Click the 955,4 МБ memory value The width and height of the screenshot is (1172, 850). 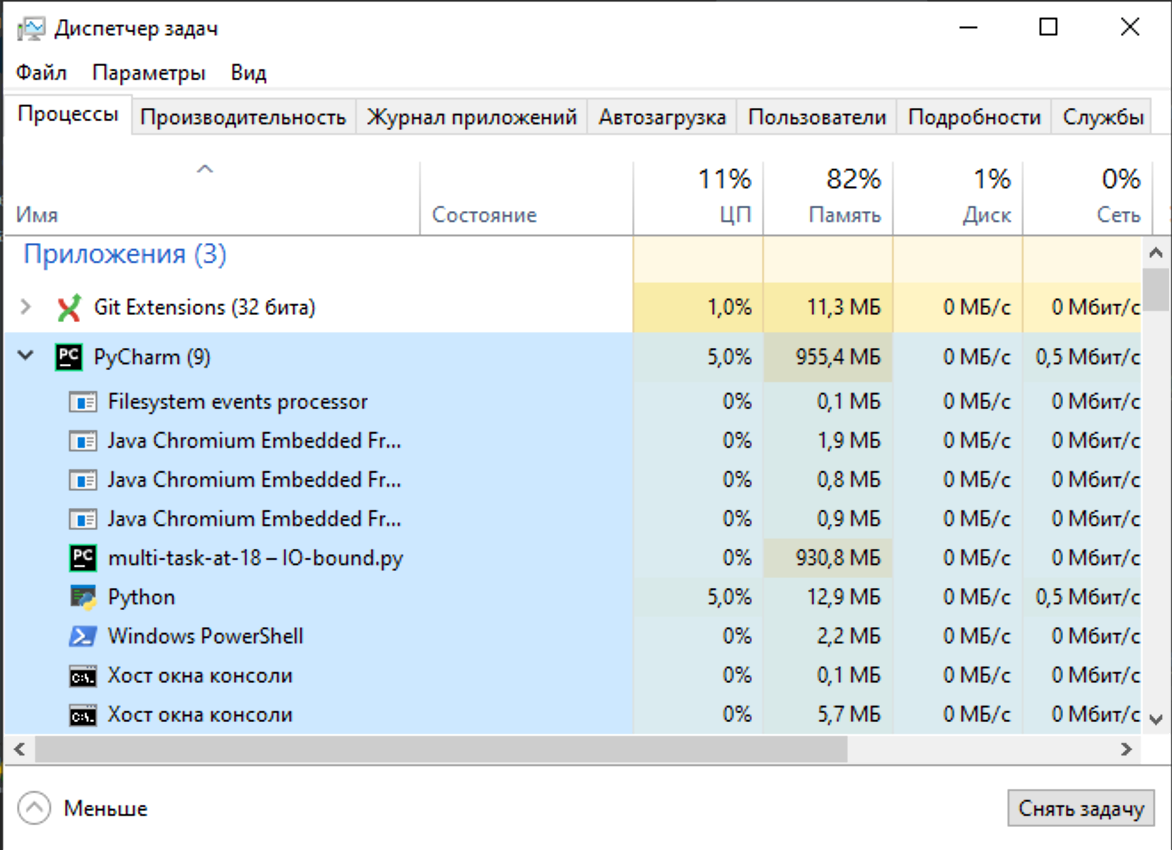click(838, 357)
